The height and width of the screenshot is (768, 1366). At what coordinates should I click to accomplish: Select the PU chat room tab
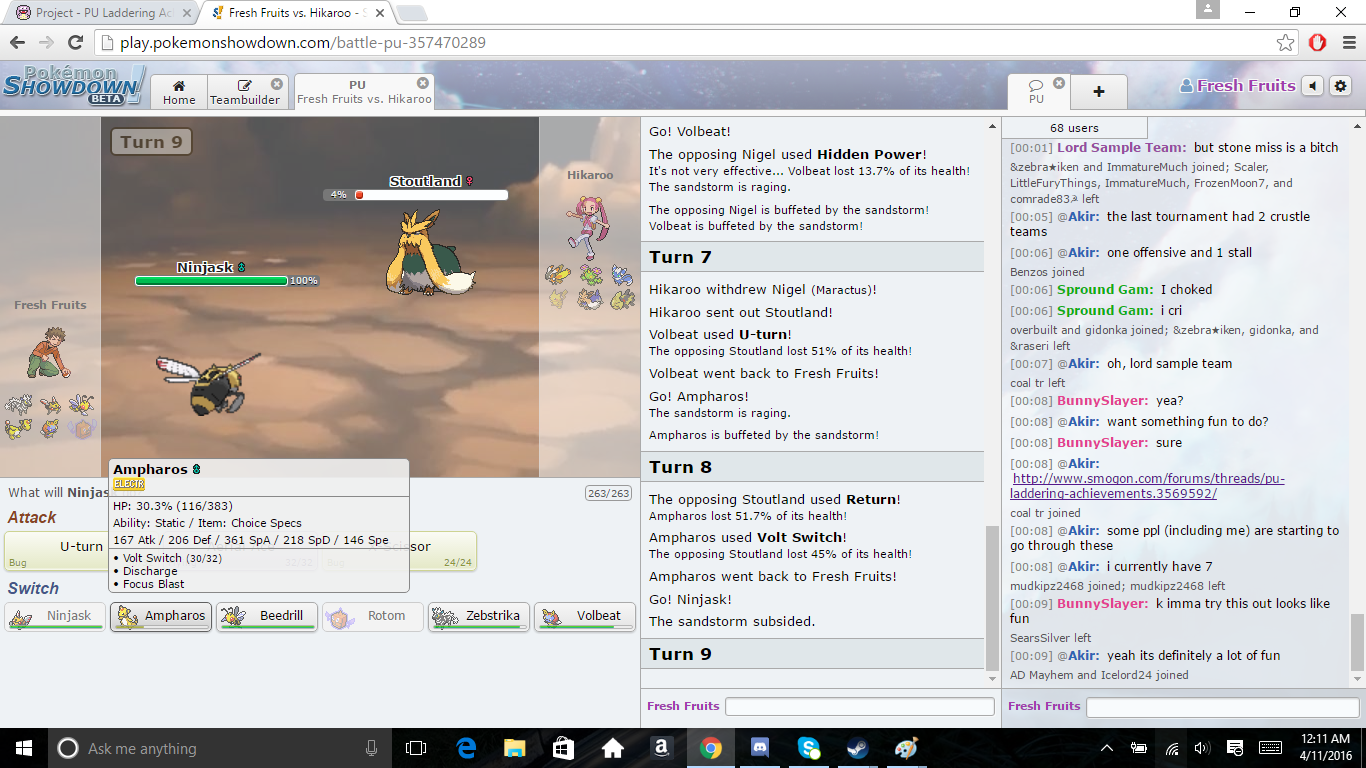coord(1038,92)
